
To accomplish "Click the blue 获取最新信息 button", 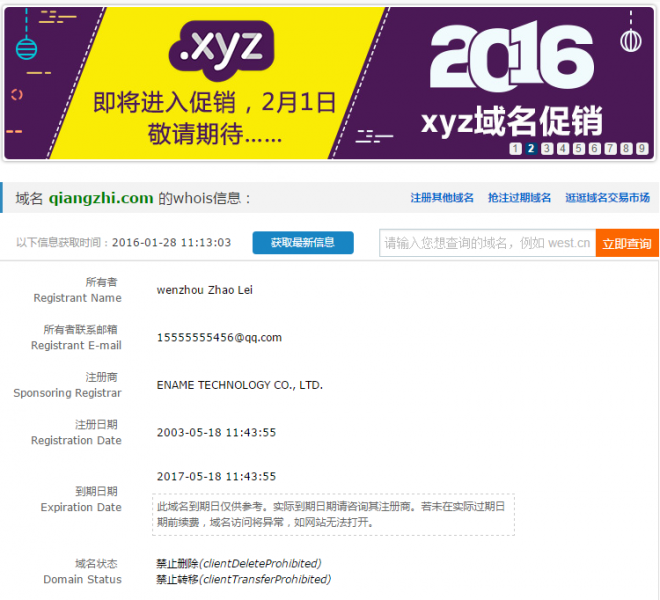I will tap(302, 243).
